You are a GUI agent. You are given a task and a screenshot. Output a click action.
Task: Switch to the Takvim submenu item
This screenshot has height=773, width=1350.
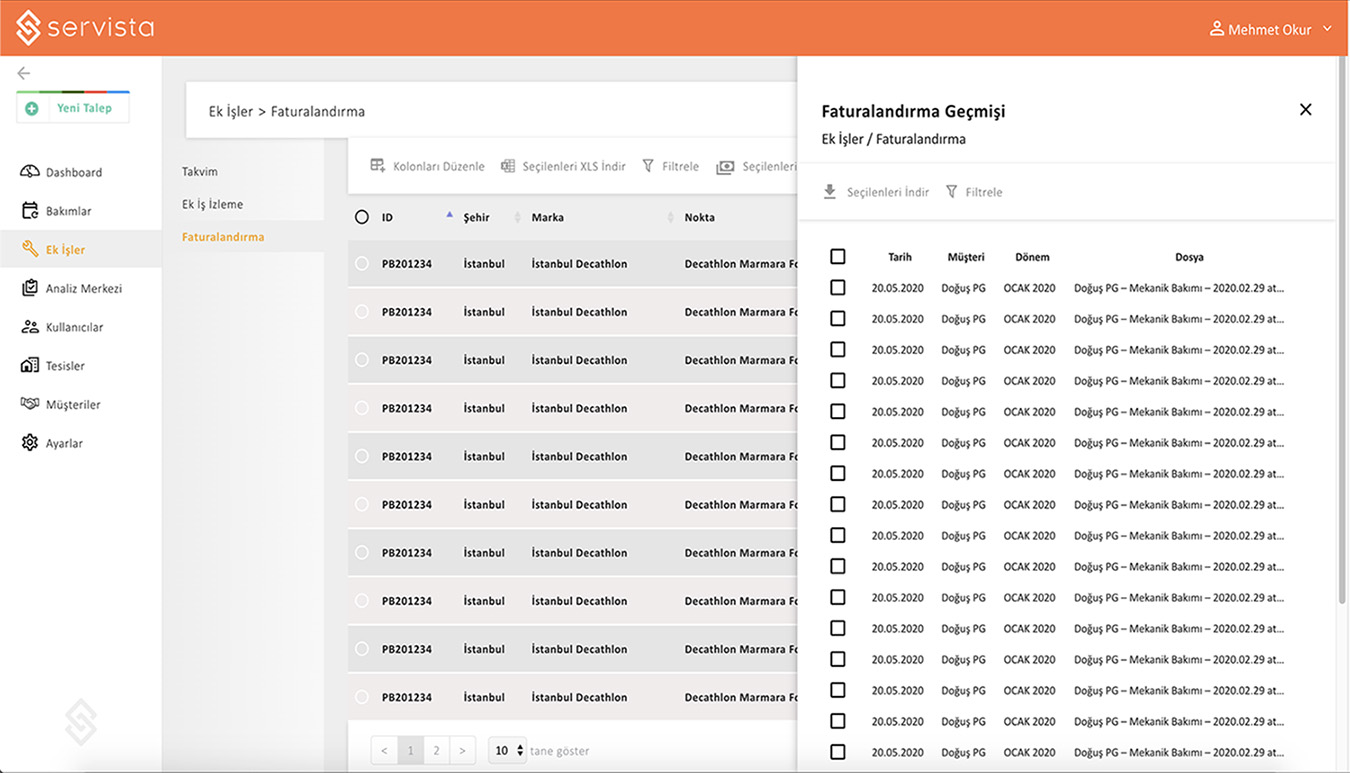pyautogui.click(x=200, y=172)
